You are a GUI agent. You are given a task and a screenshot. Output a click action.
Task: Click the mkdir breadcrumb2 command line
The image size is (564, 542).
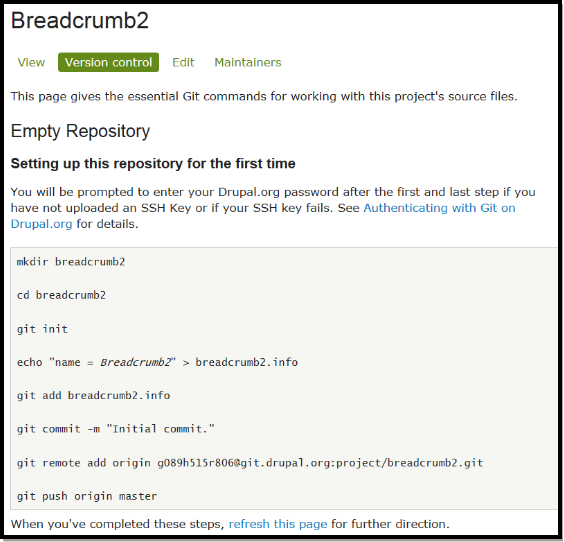click(x=71, y=262)
